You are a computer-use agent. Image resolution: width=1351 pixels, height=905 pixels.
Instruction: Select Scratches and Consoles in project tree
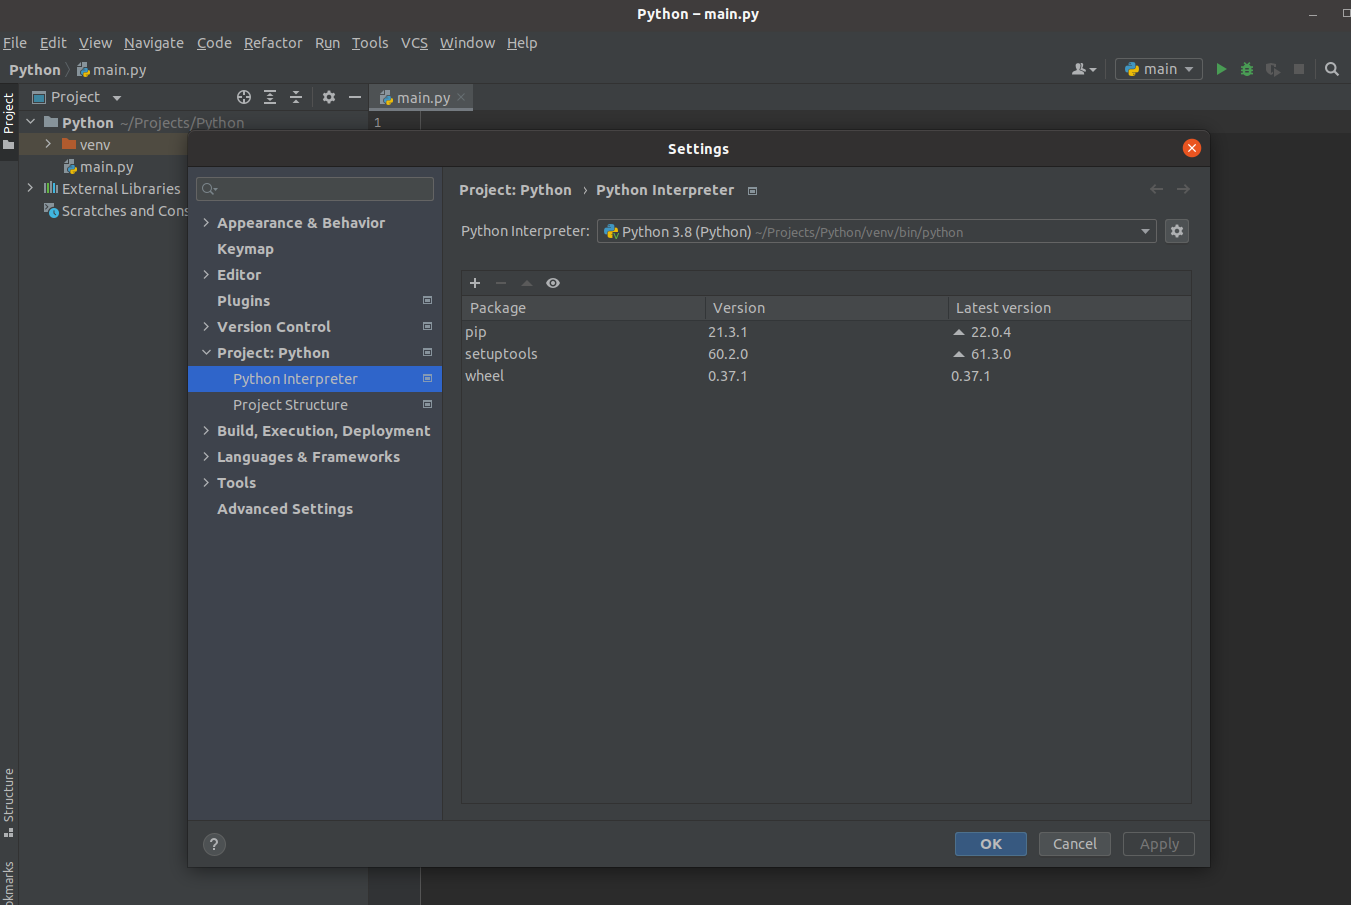click(x=116, y=211)
